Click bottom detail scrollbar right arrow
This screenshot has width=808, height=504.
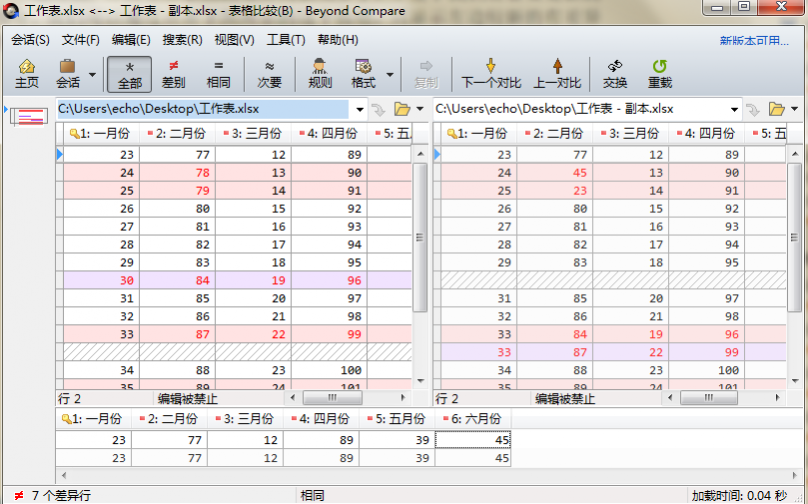click(795, 475)
